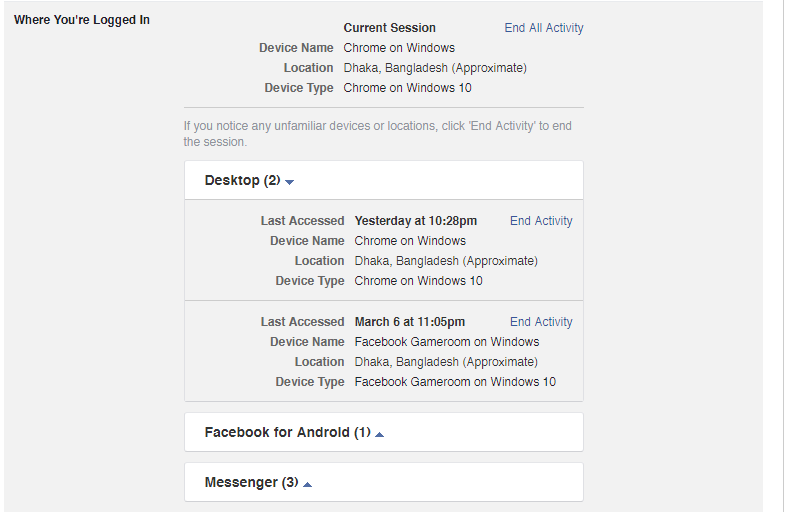
Task: Select Gameroom session Dhaka location text
Action: (x=446, y=362)
